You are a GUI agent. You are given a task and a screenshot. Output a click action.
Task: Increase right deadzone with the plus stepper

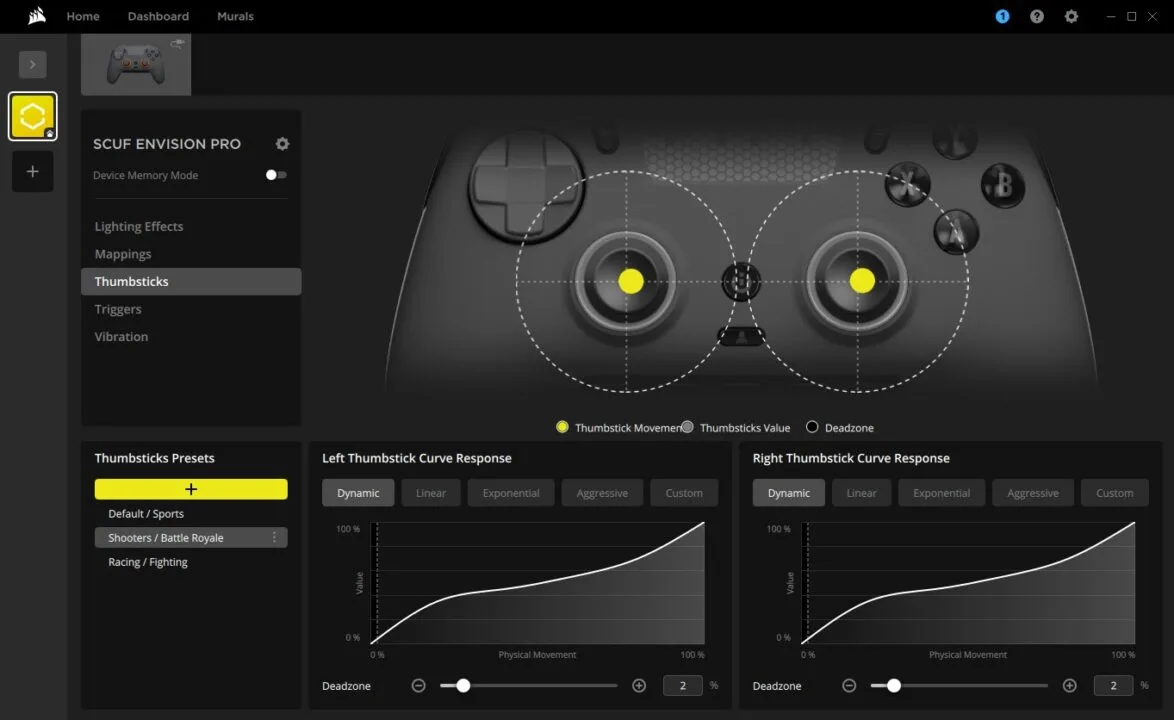1069,686
